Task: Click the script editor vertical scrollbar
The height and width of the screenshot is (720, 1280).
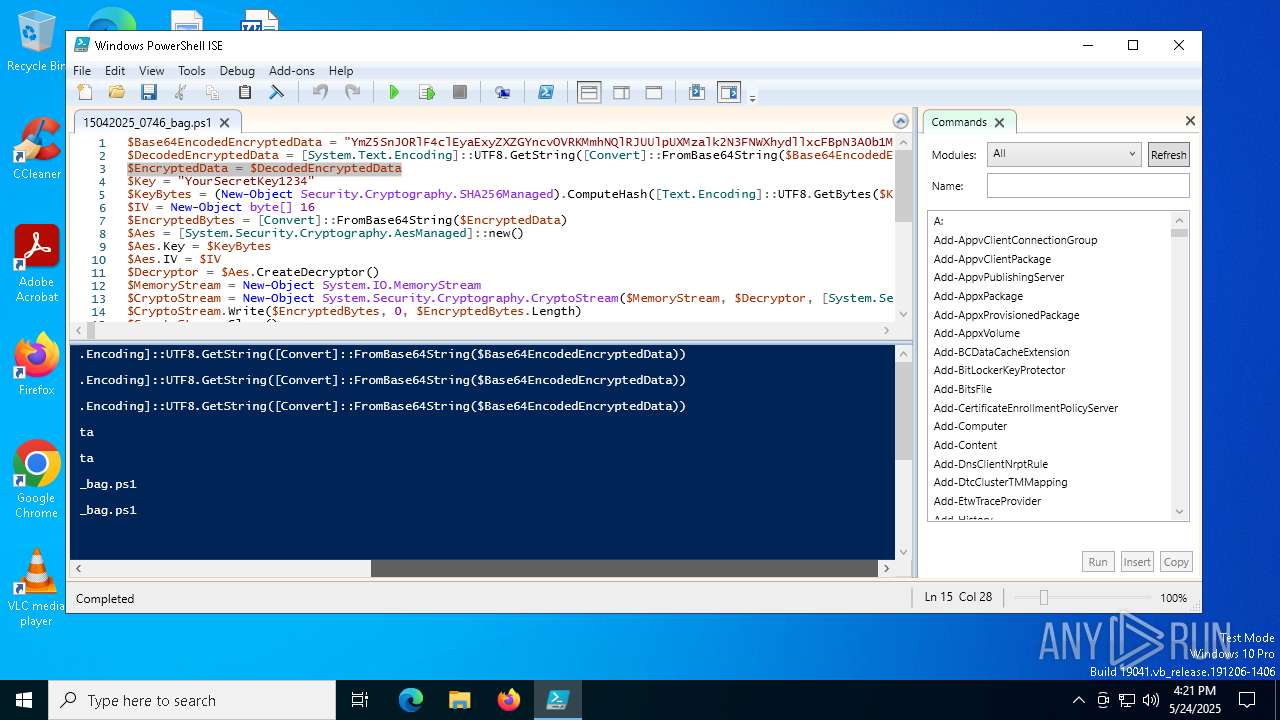Action: point(903,187)
